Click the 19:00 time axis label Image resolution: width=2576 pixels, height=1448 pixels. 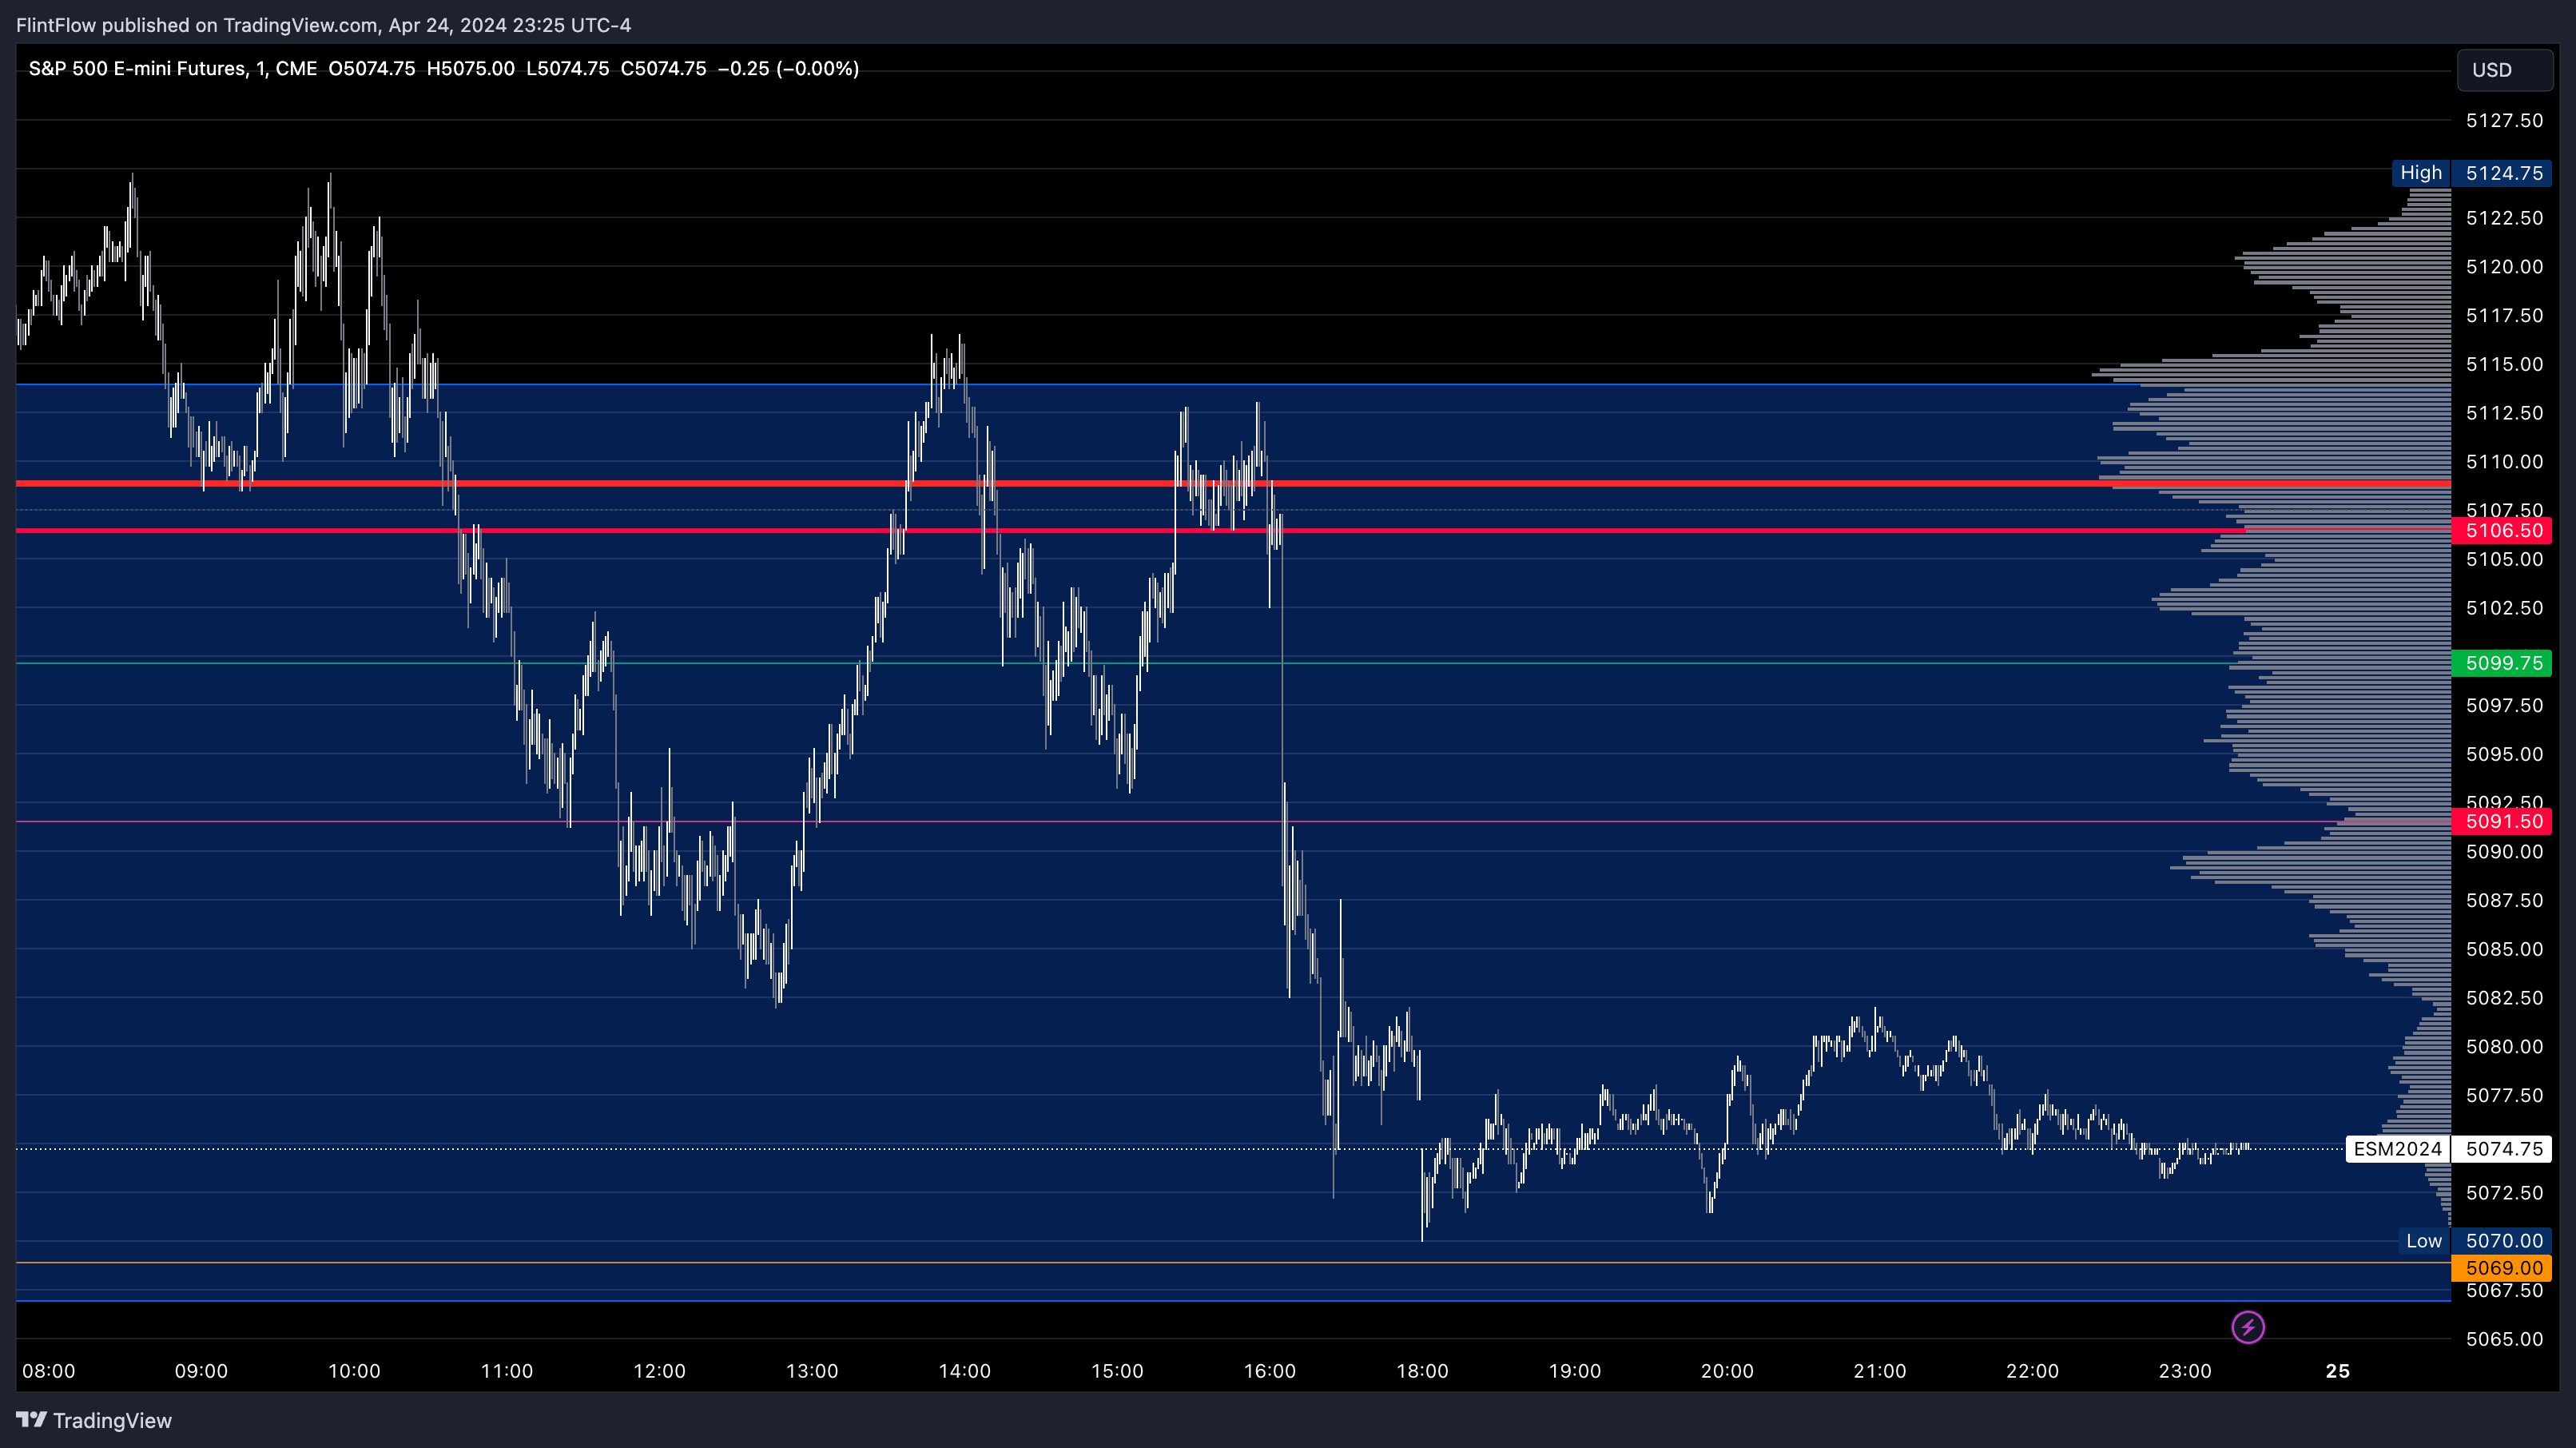pyautogui.click(x=1575, y=1371)
